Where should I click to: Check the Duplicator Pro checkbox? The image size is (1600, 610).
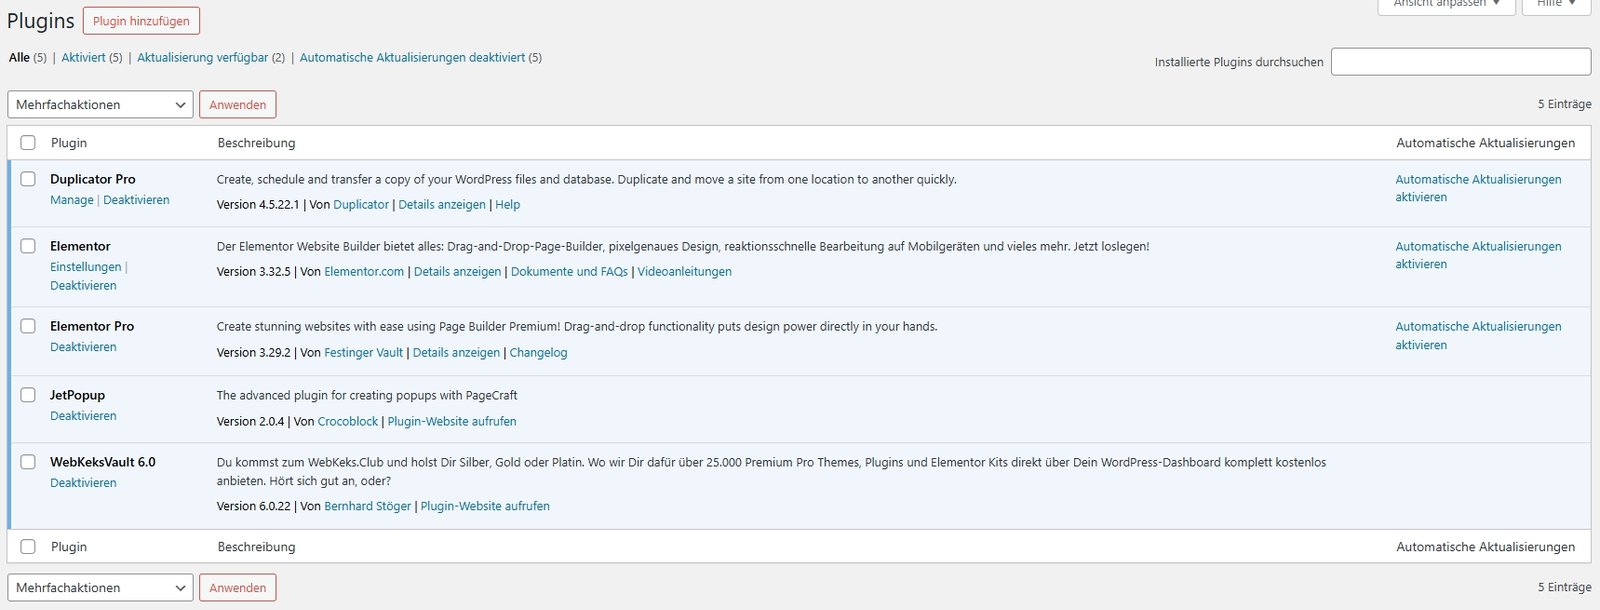coord(28,179)
